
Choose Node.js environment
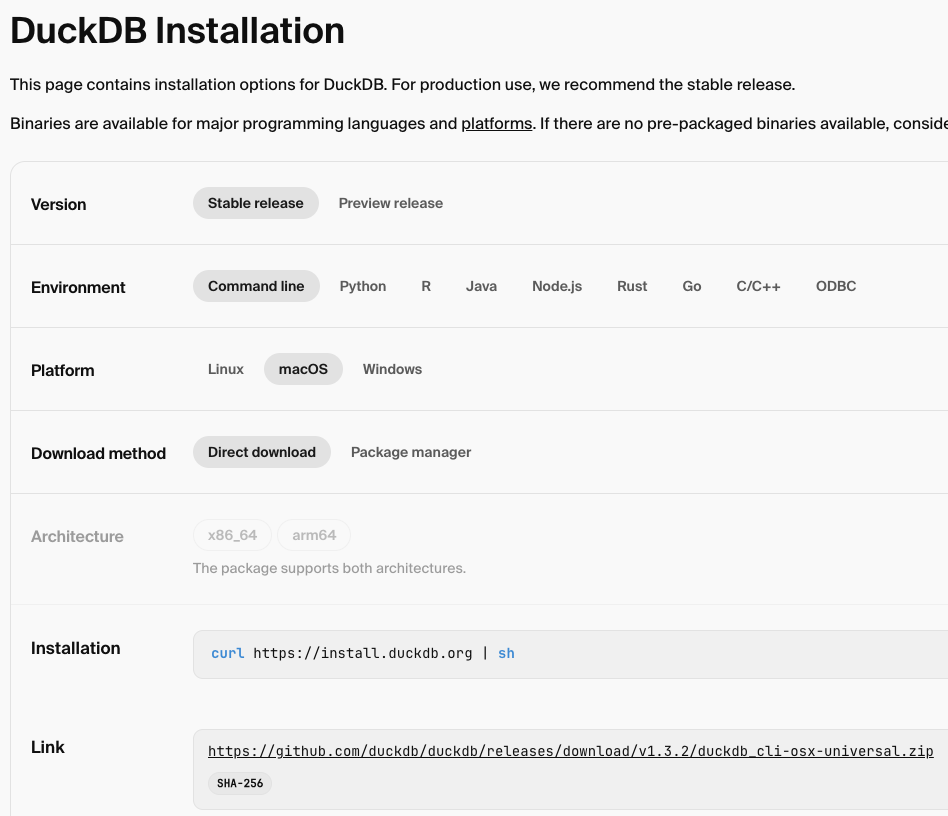point(557,286)
